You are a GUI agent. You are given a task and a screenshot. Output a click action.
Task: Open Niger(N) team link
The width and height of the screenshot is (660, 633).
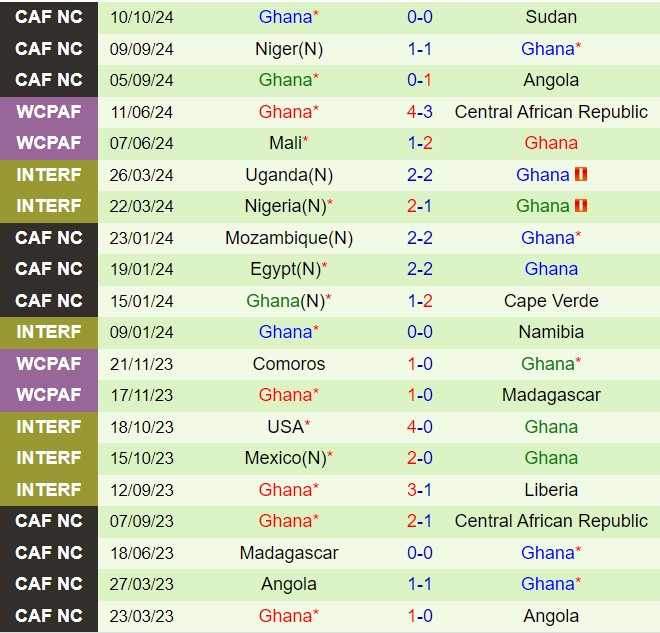point(288,48)
